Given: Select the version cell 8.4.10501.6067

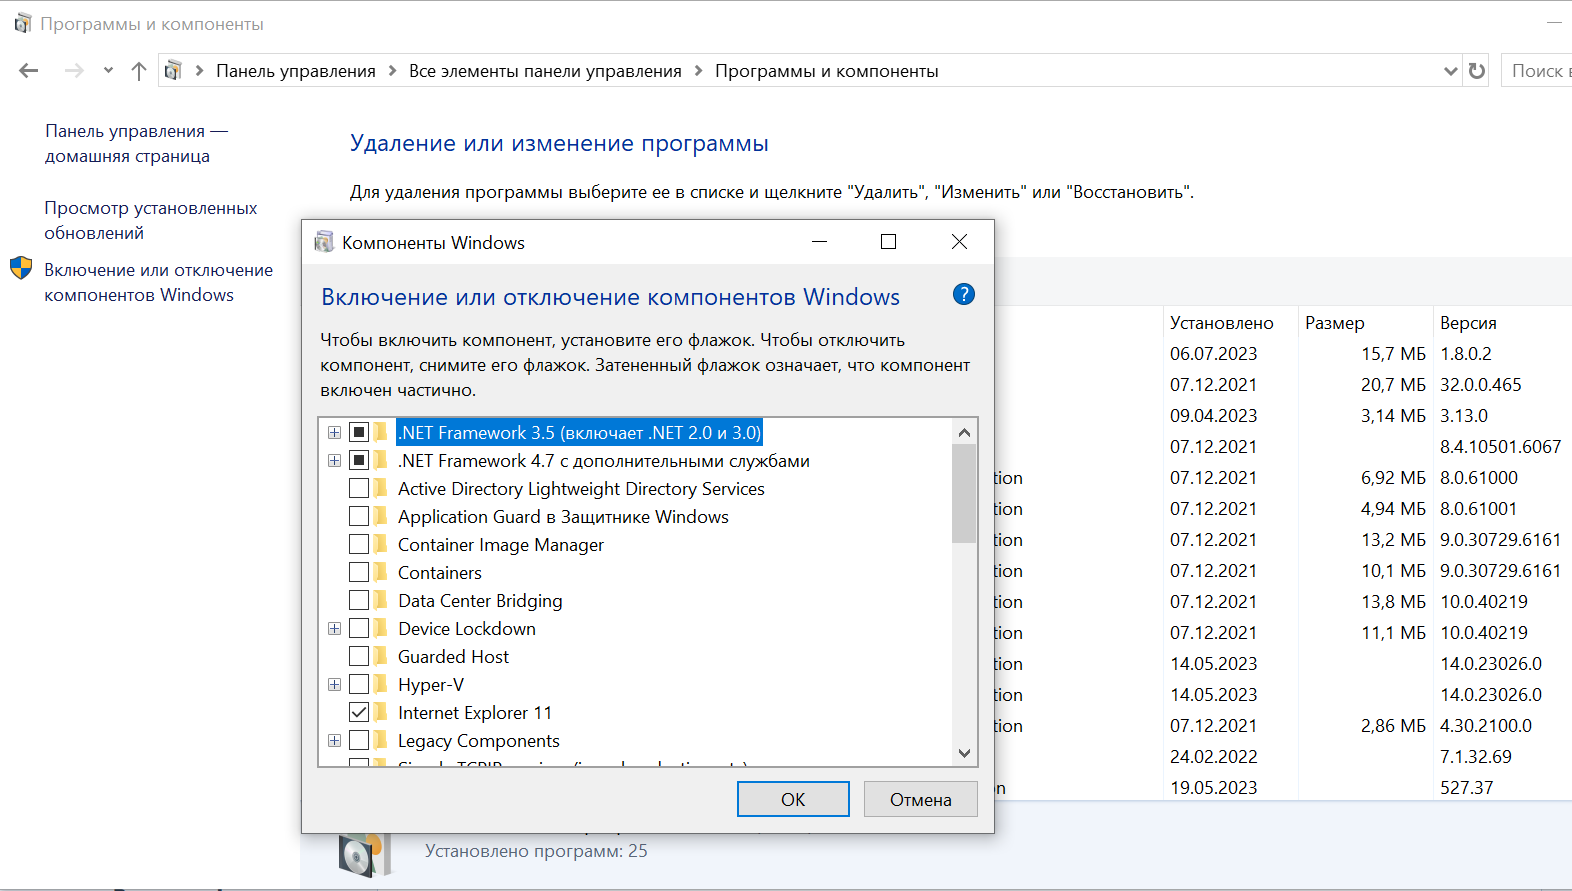Looking at the screenshot, I should [1500, 446].
